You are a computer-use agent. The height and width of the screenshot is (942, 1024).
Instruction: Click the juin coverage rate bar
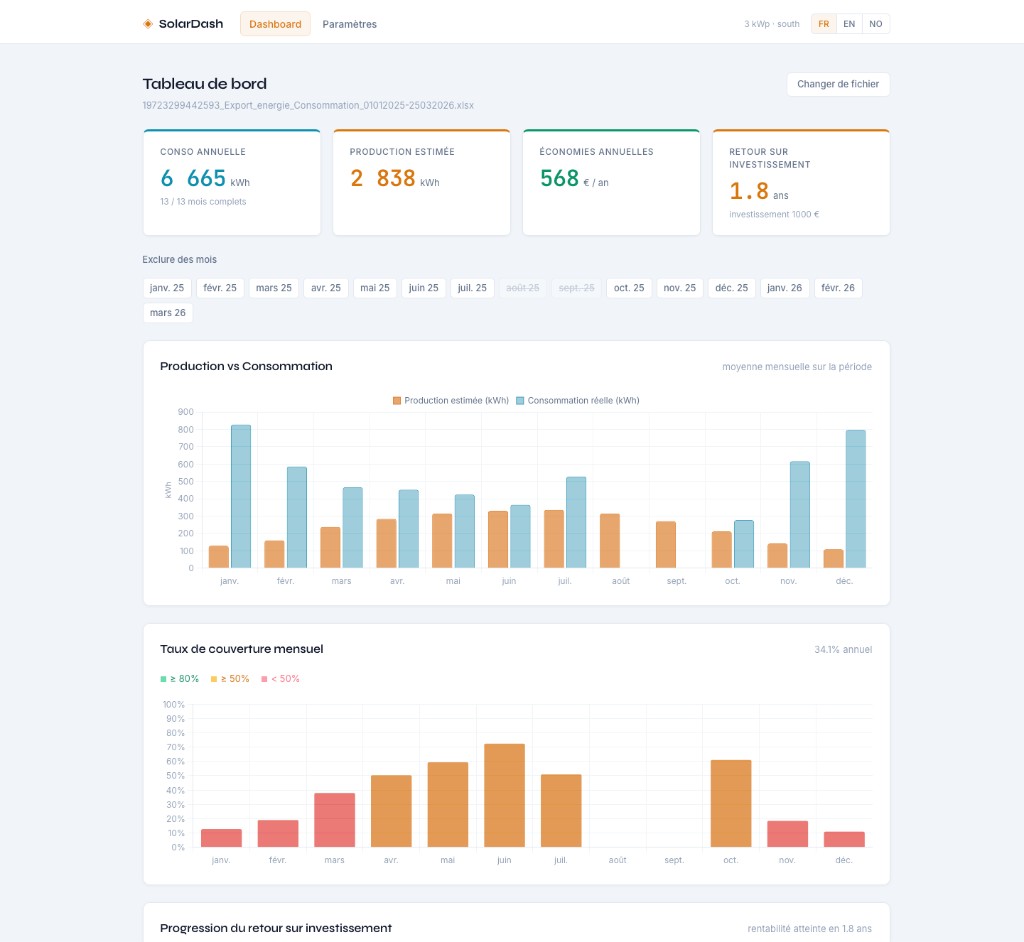pos(504,795)
